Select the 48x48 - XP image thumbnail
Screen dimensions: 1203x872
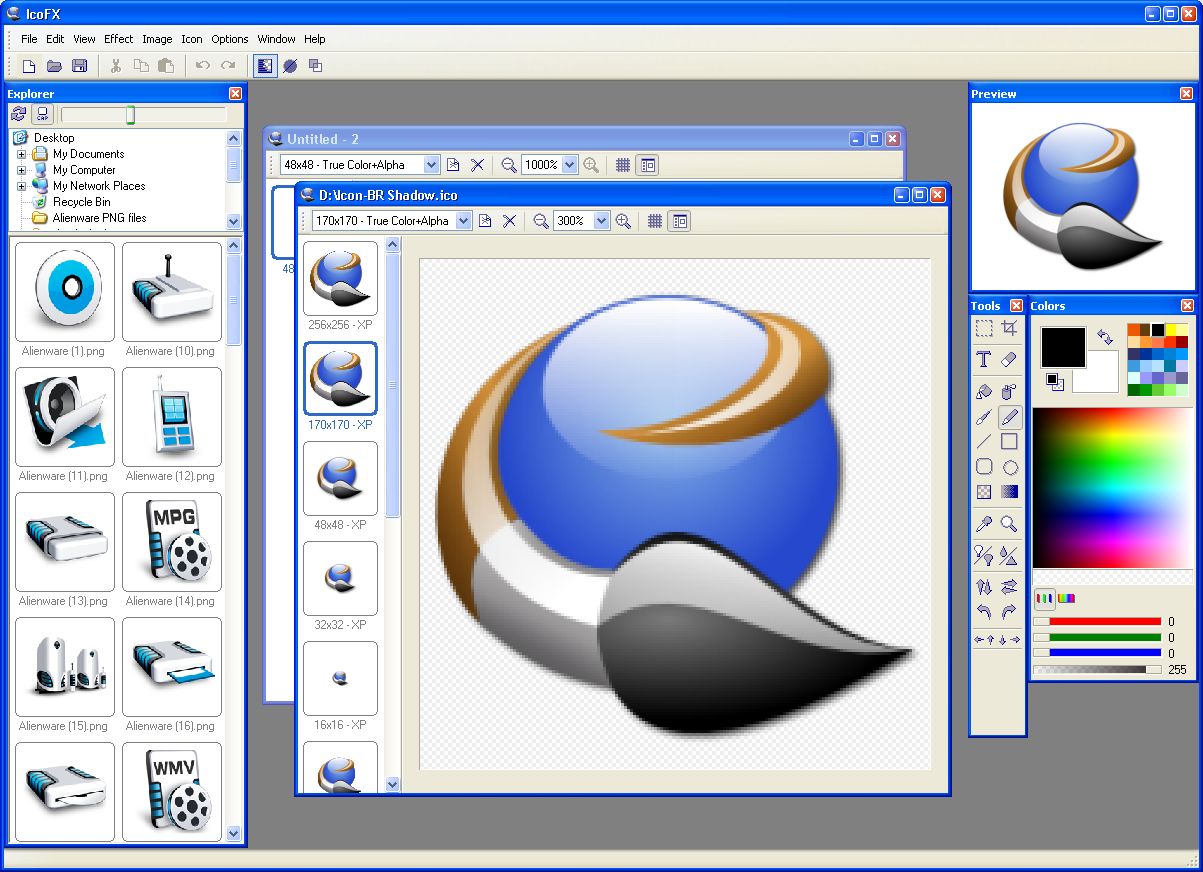[x=340, y=478]
